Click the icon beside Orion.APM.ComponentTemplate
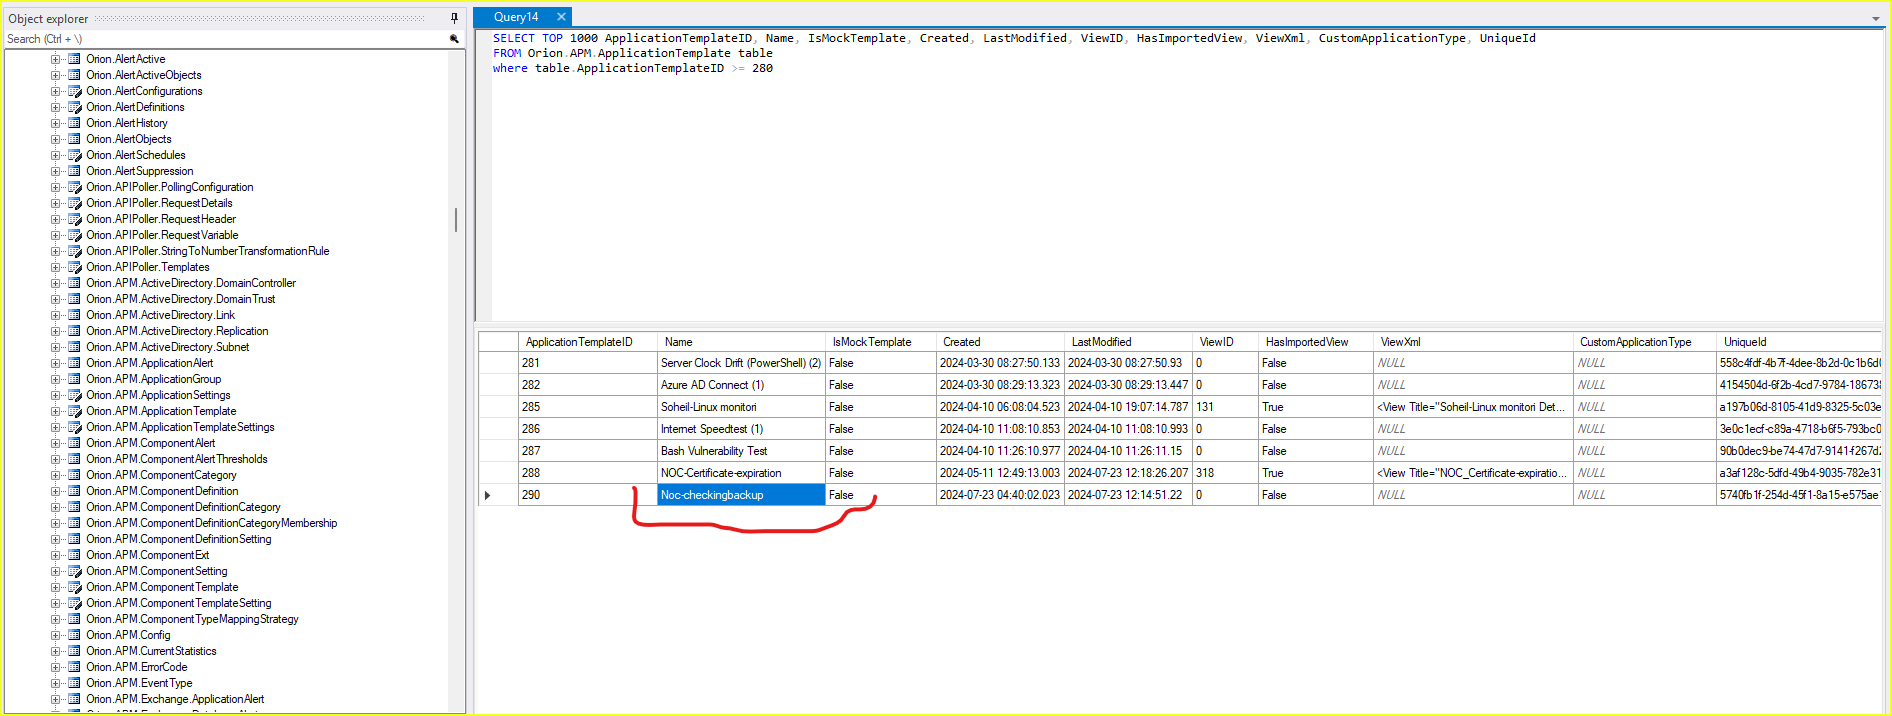1892x716 pixels. [x=74, y=587]
